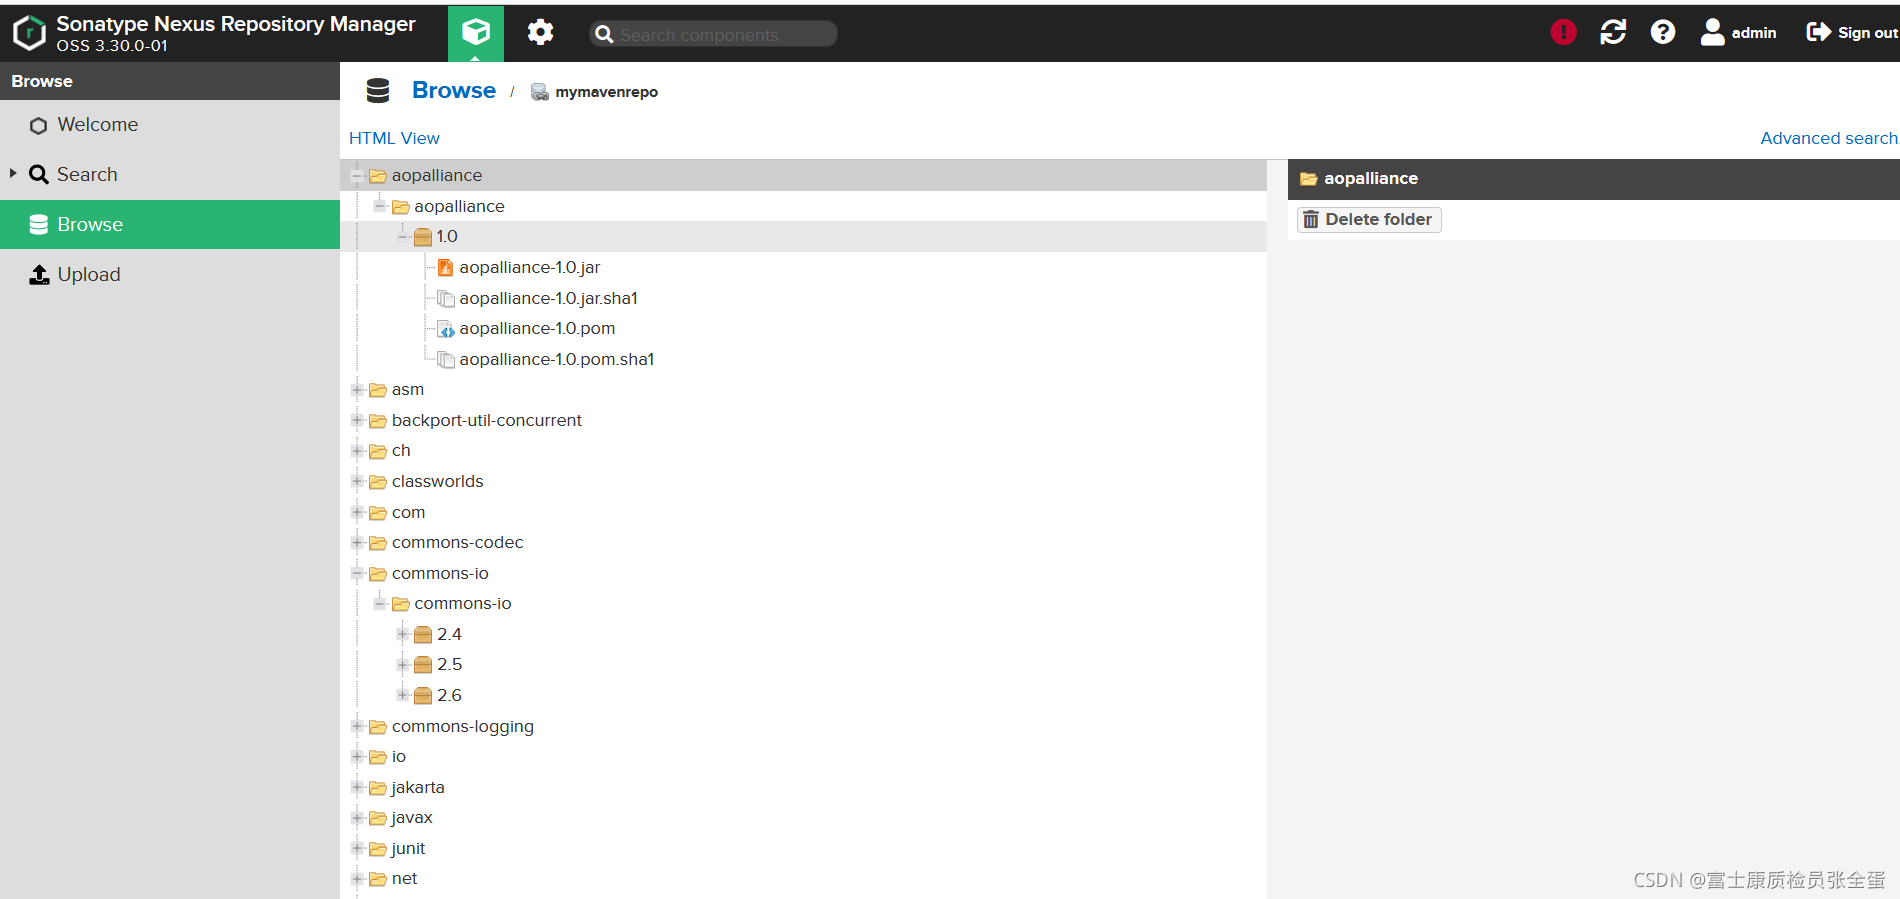
Task: Click the Browse breadcrumb heading
Action: (x=454, y=90)
